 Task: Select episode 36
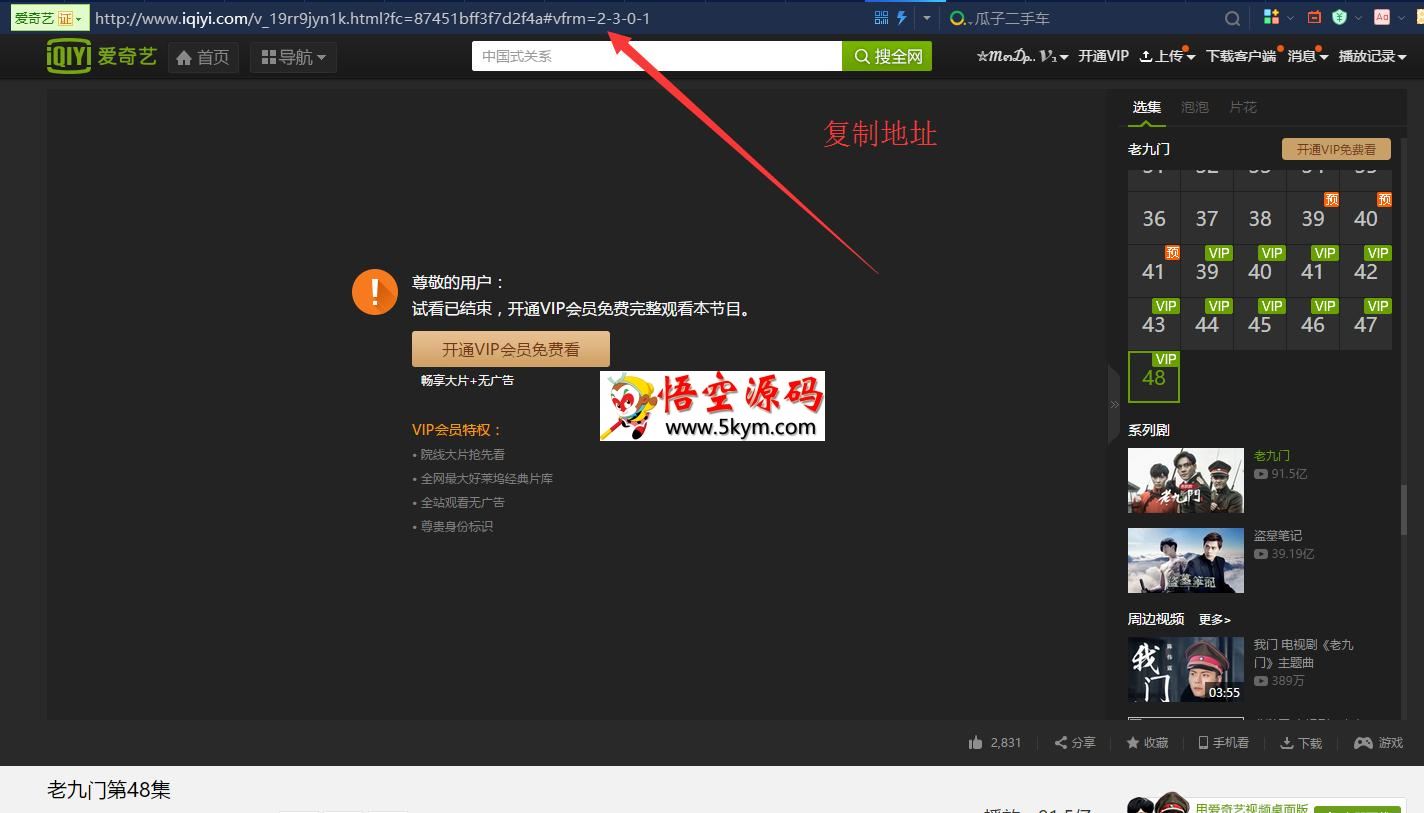point(1154,218)
